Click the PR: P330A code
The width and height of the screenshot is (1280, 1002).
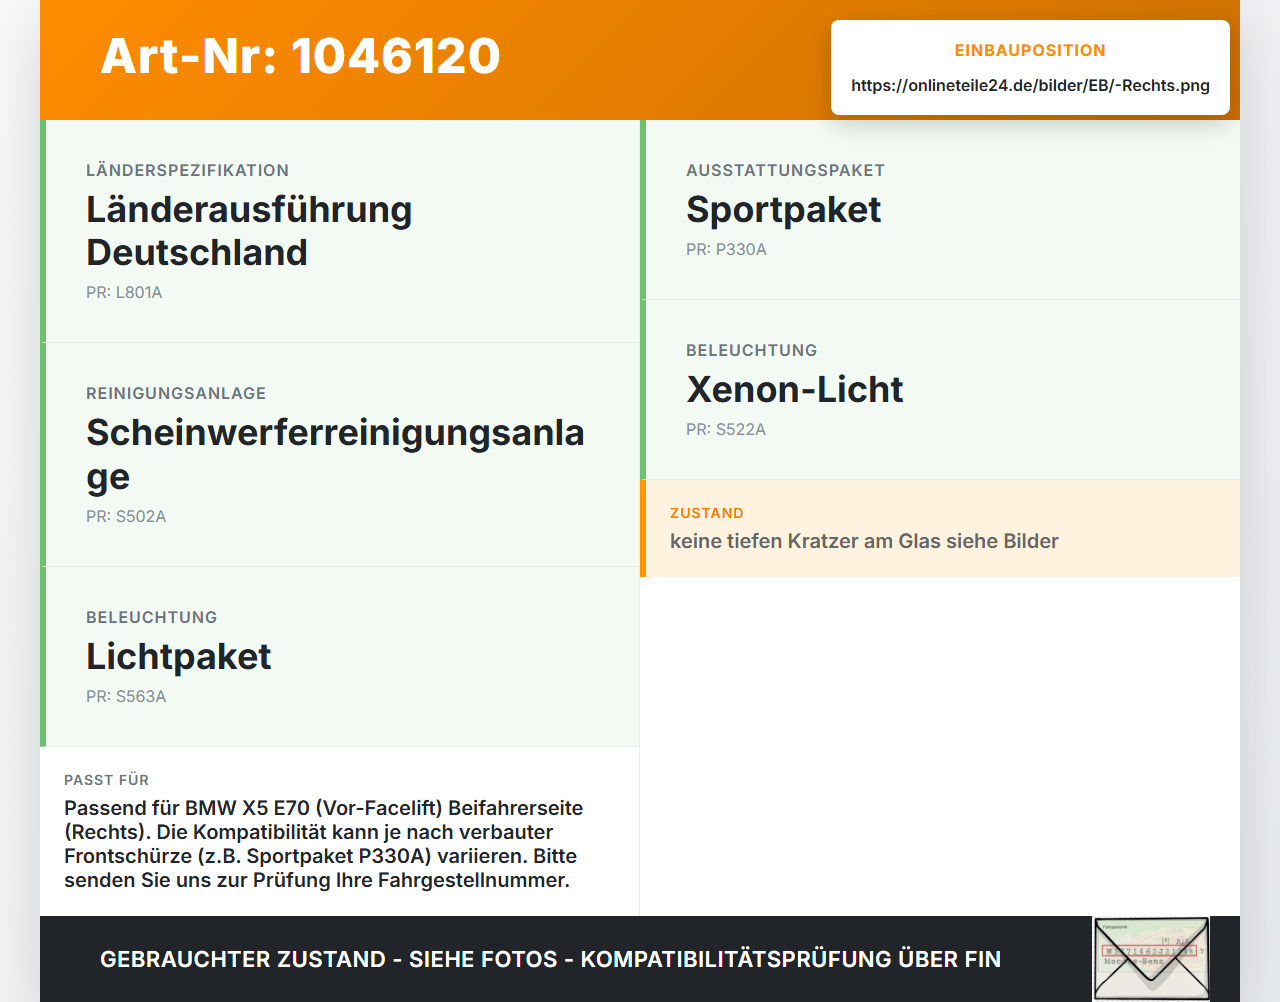[726, 250]
